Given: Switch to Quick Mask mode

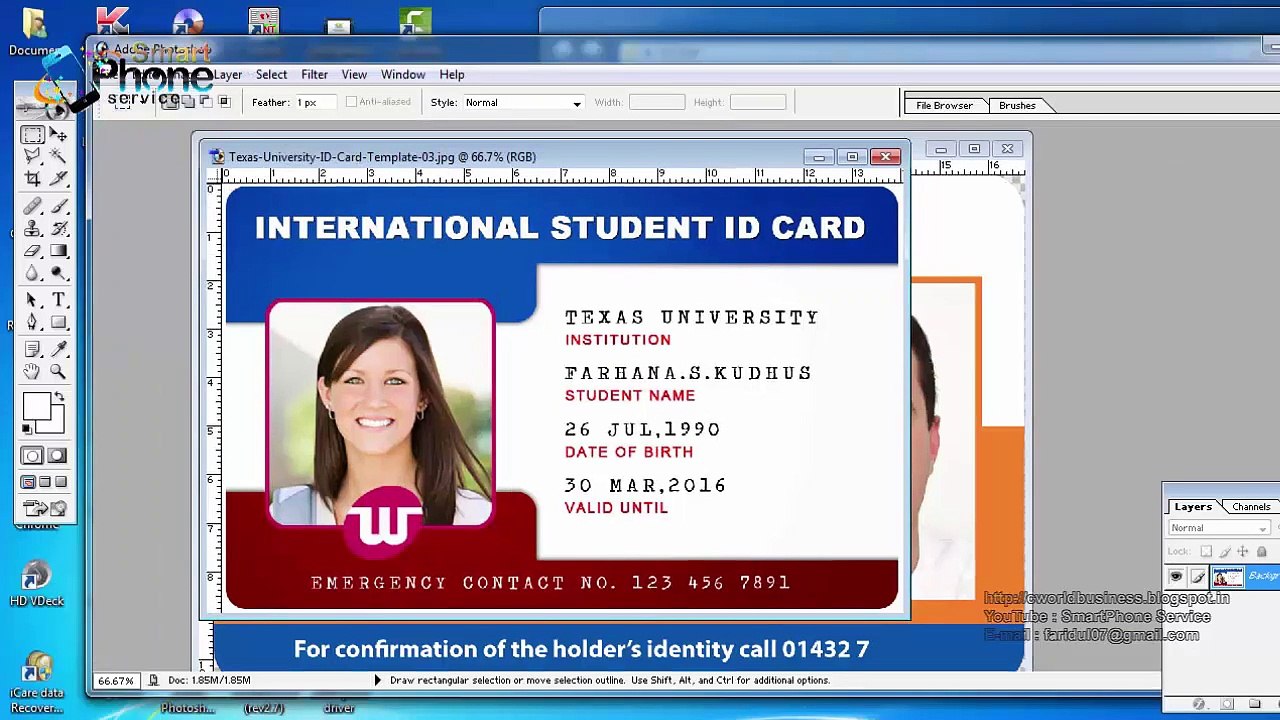Looking at the screenshot, I should pos(57,456).
